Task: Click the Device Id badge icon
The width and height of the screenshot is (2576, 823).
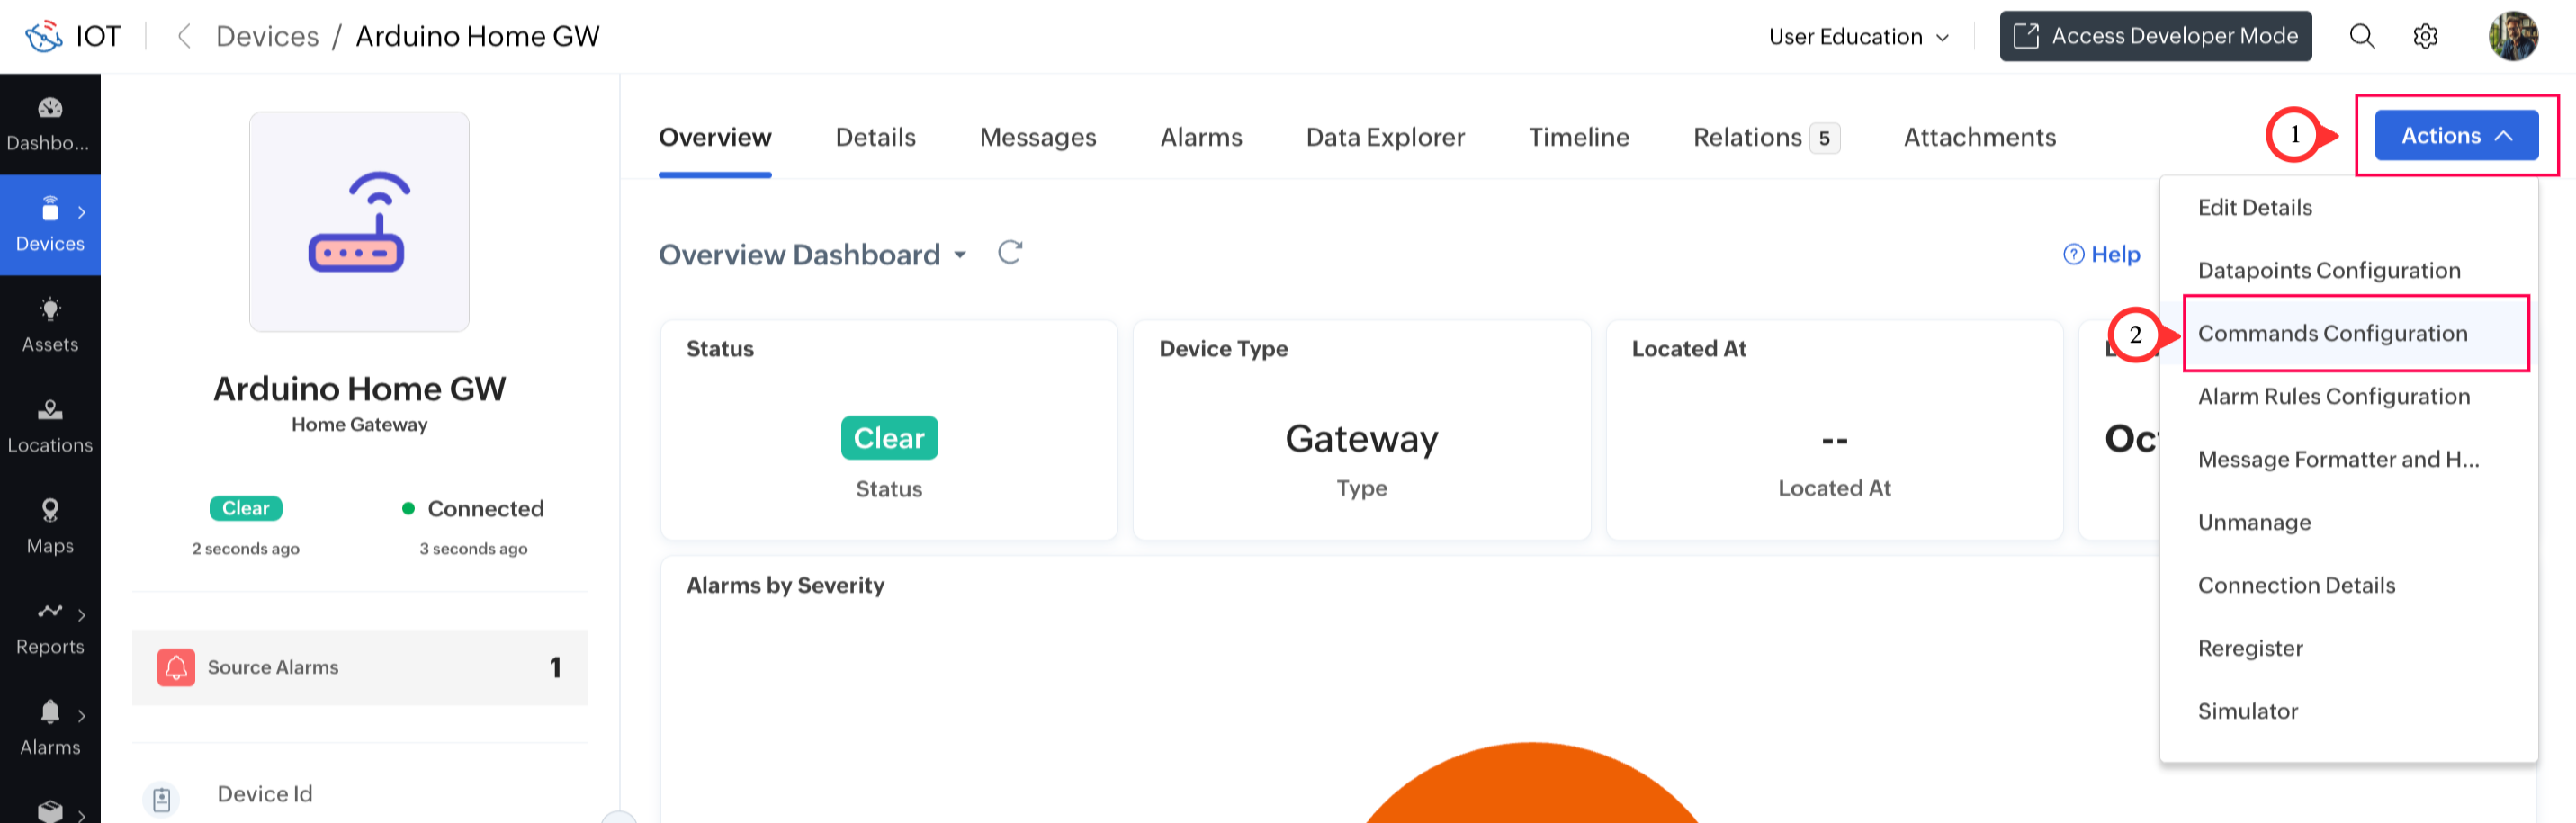Action: click(x=162, y=799)
